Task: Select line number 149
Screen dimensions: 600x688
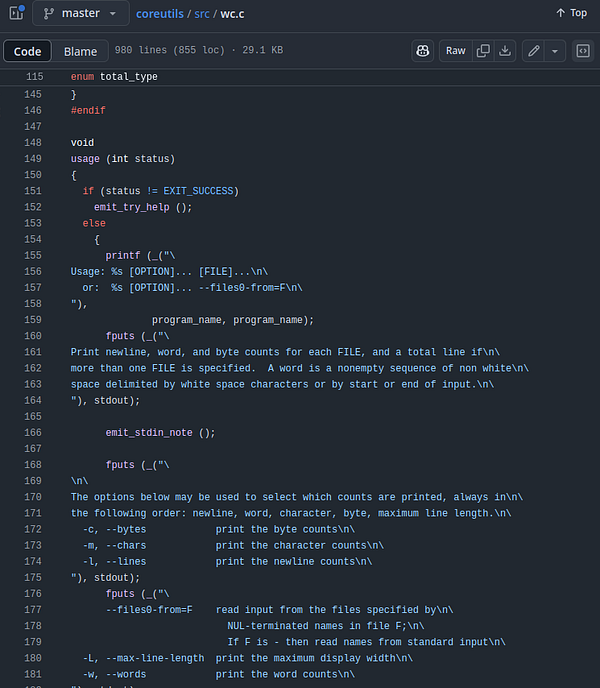Action: [x=33, y=159]
